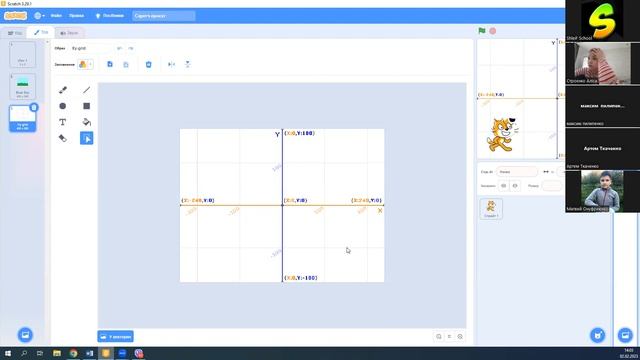Switch to the Sounds tab
Viewport: 640px width, 360px height.
coord(69,33)
